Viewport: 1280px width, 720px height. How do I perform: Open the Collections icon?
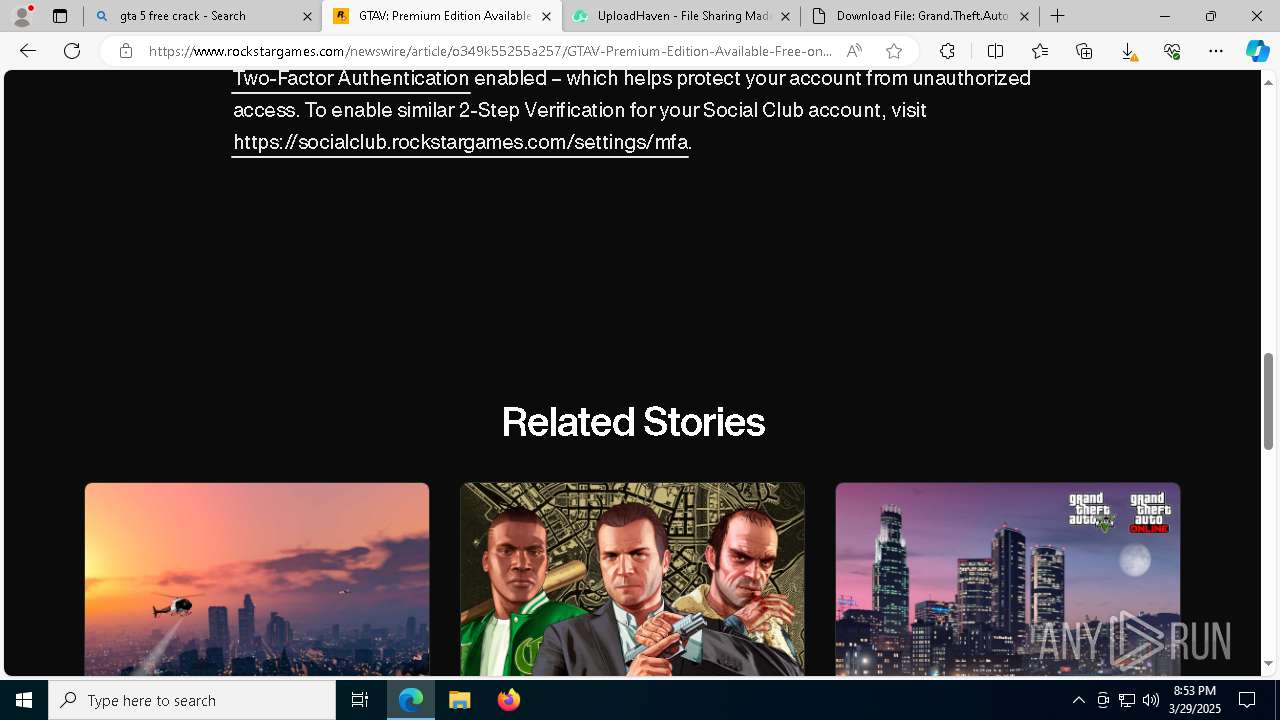point(1084,51)
